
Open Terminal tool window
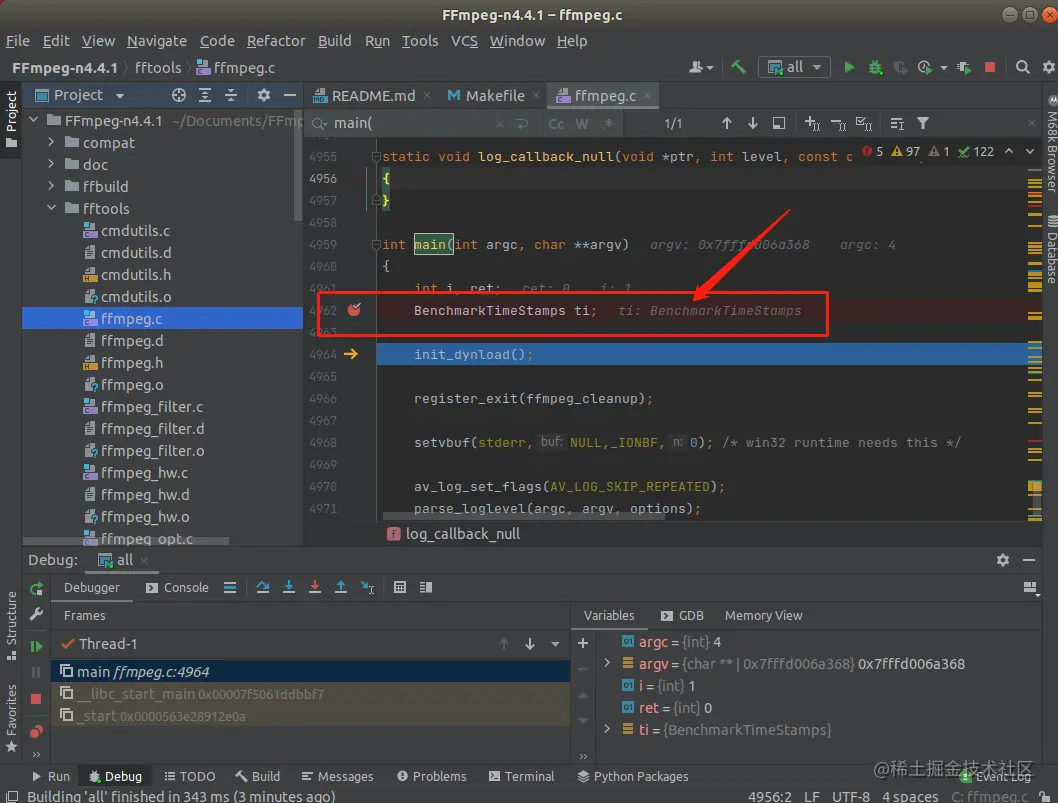(x=521, y=776)
